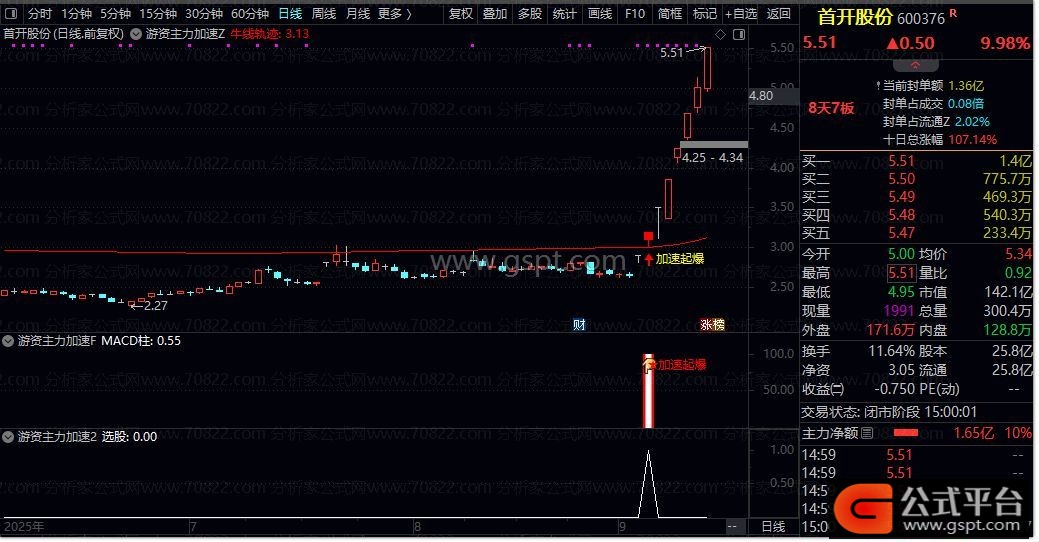Click the 涨榜 marker on chart
The image size is (1039, 542).
(x=712, y=325)
